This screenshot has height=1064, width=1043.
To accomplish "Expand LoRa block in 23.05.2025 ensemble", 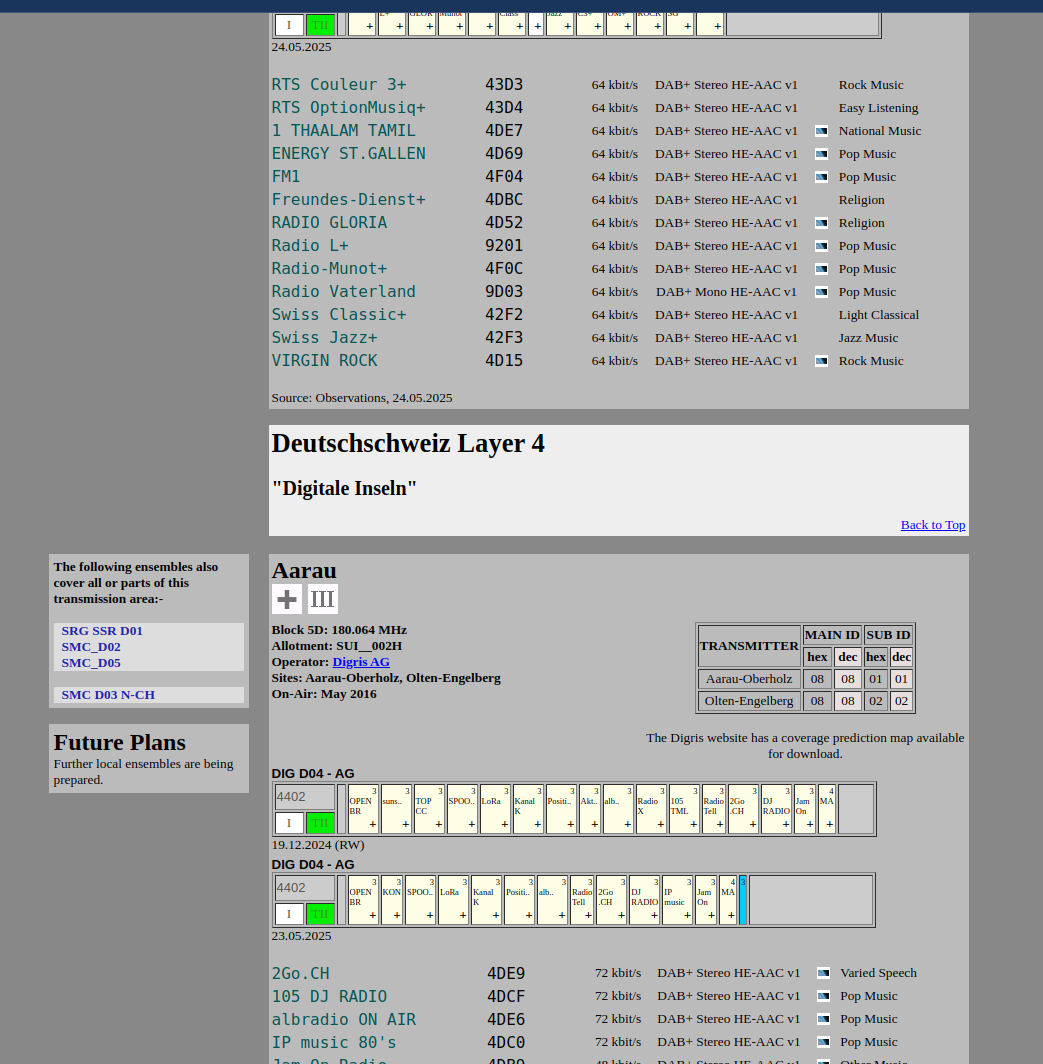I will tap(453, 900).
